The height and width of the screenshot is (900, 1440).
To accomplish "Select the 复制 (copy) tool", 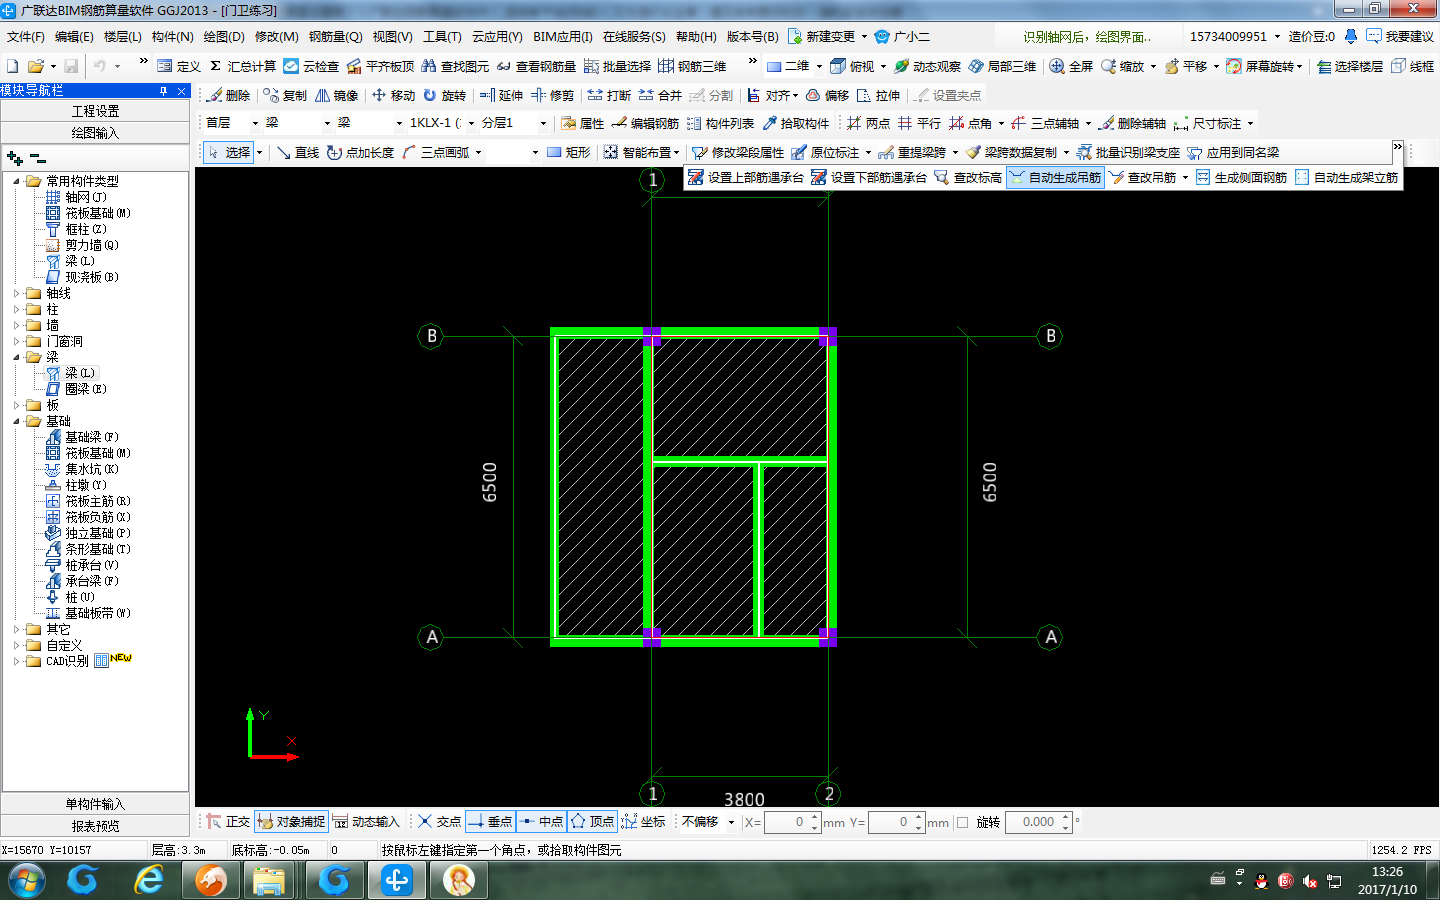I will tap(285, 95).
